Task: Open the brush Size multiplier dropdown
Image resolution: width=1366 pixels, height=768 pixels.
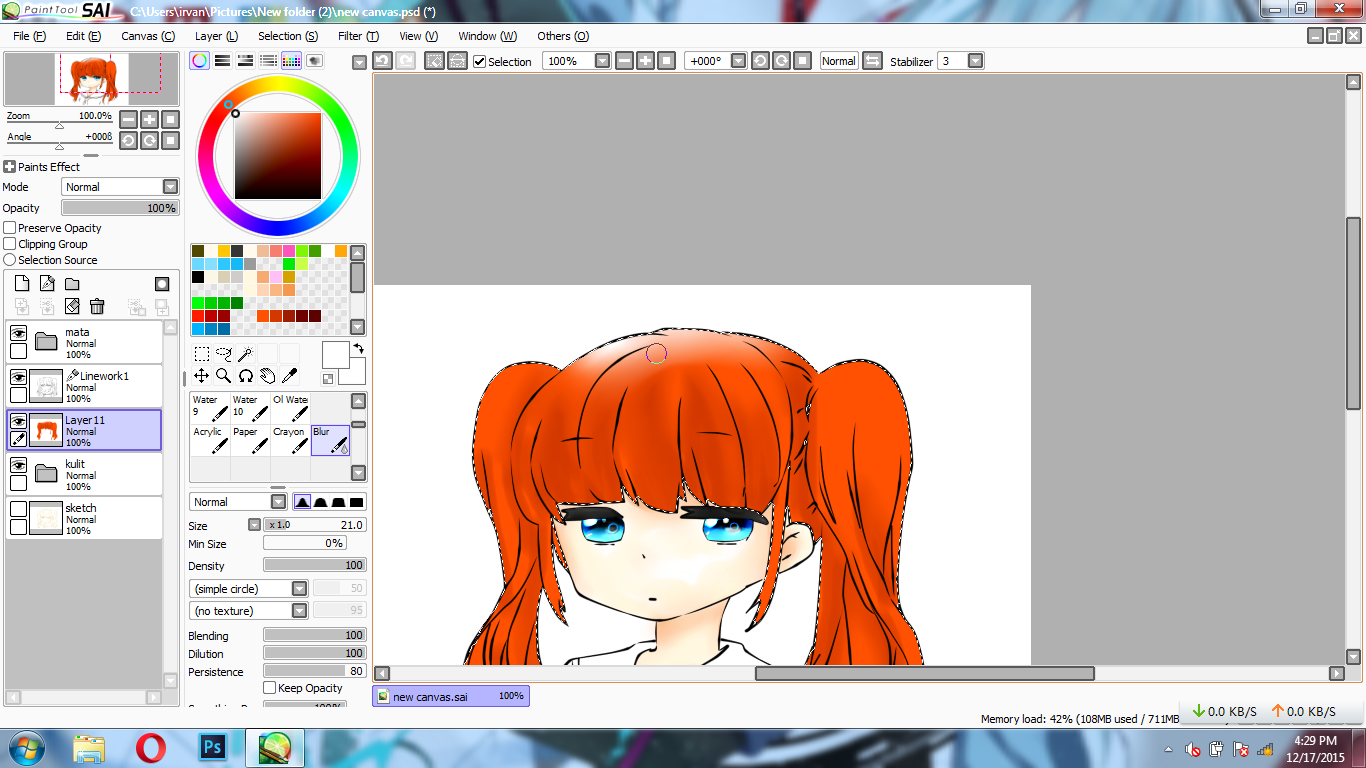Action: [254, 525]
